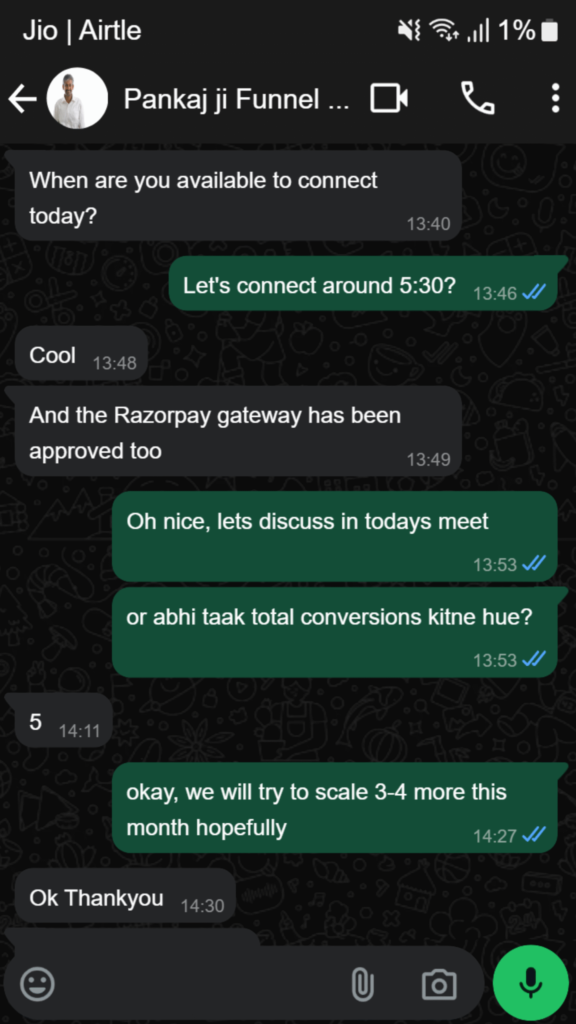The width and height of the screenshot is (576, 1024).
Task: Select the Razorpay gateway approved message
Action: 238,432
